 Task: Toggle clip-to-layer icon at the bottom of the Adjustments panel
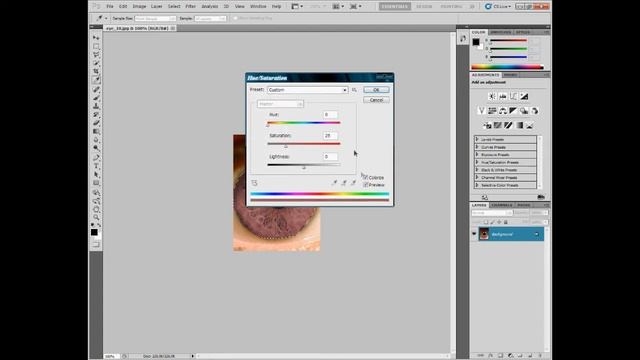tap(541, 197)
